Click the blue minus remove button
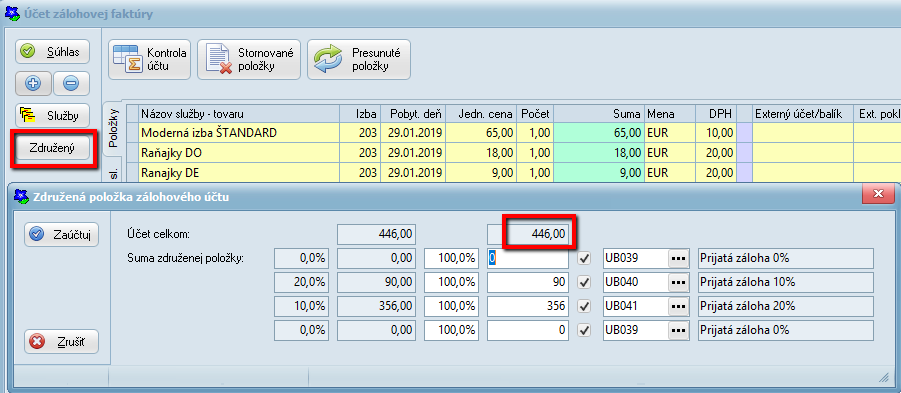Screen dimensions: 901x393 click(x=71, y=84)
